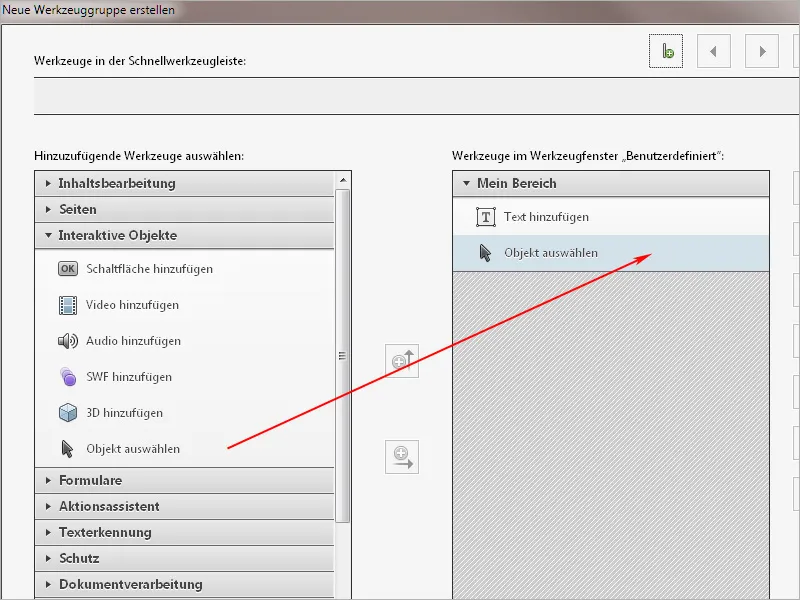Click the arrow cursor icon in Mein Bereich
Viewport: 800px width, 600px height.
point(485,253)
